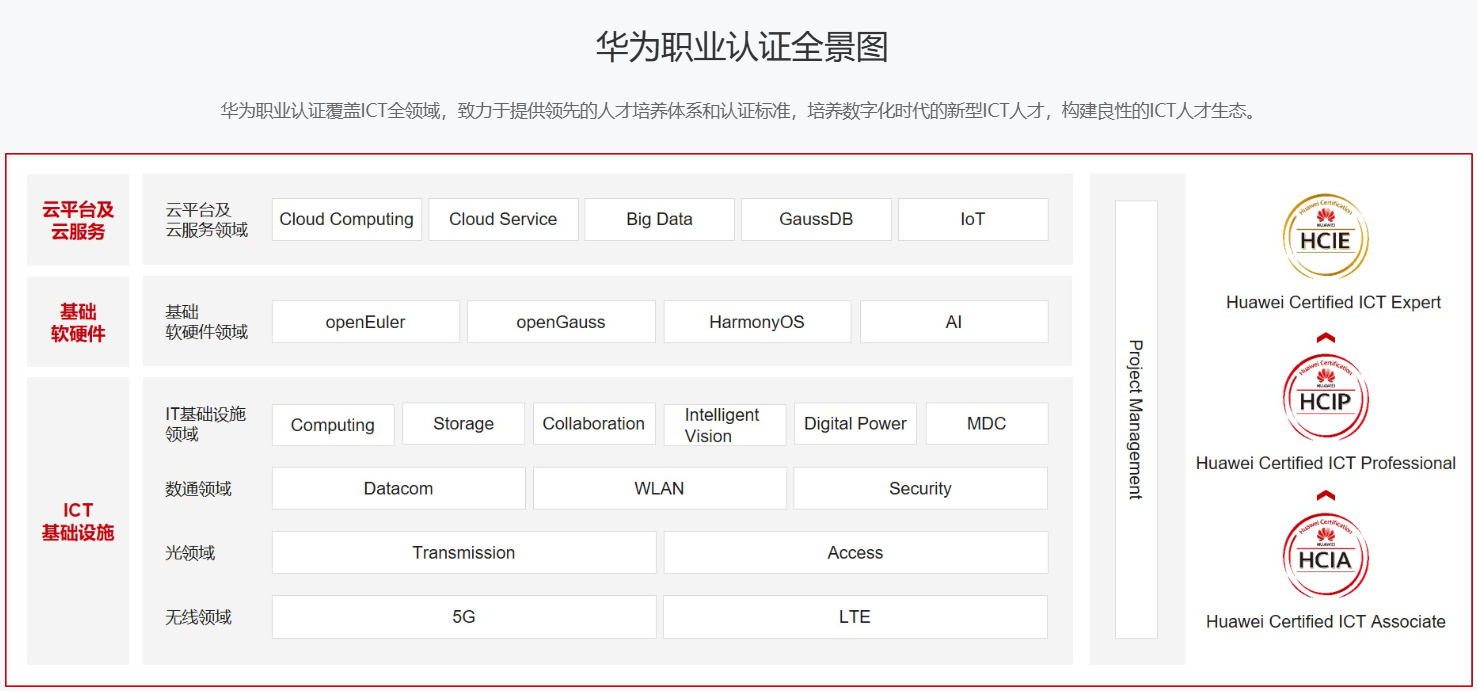Click the 云平台及云服务领域 row label

pyautogui.click(x=207, y=220)
